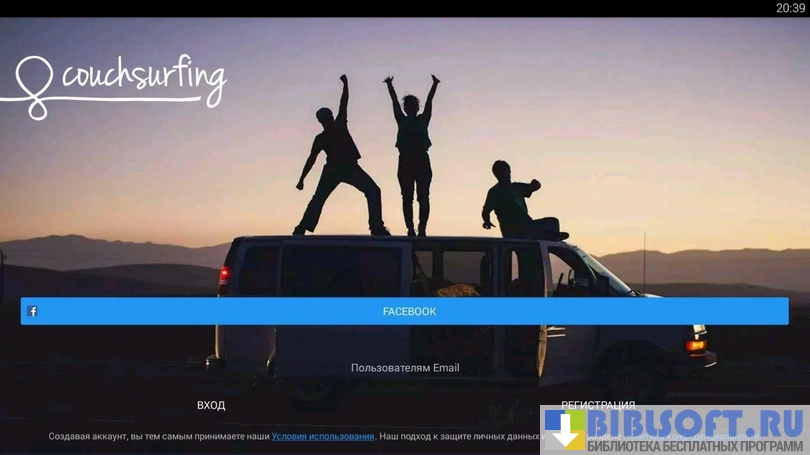Click the BIBLSOFT.RU watermark text
This screenshot has height=455, width=810.
pyautogui.click(x=695, y=423)
